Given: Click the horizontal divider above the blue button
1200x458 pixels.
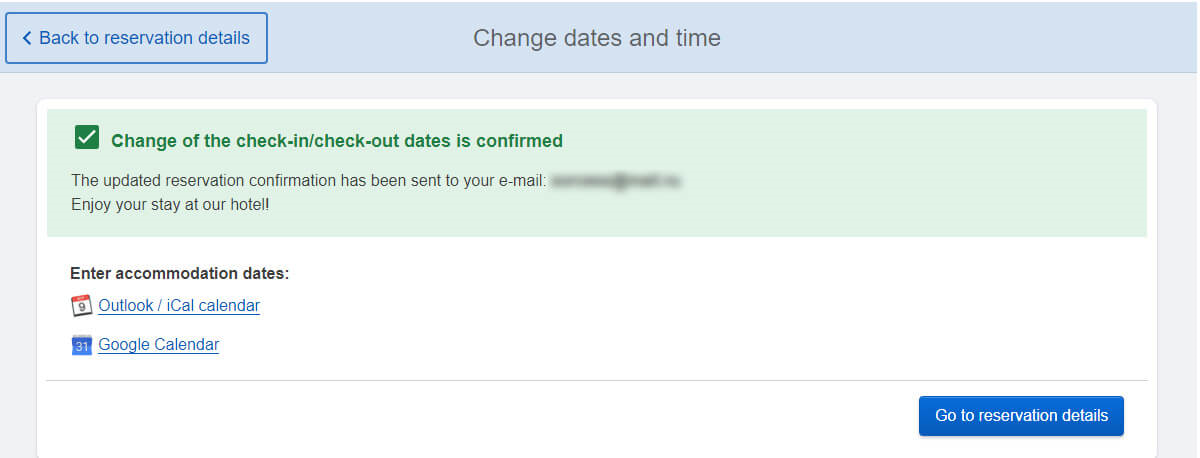Looking at the screenshot, I should pyautogui.click(x=597, y=380).
